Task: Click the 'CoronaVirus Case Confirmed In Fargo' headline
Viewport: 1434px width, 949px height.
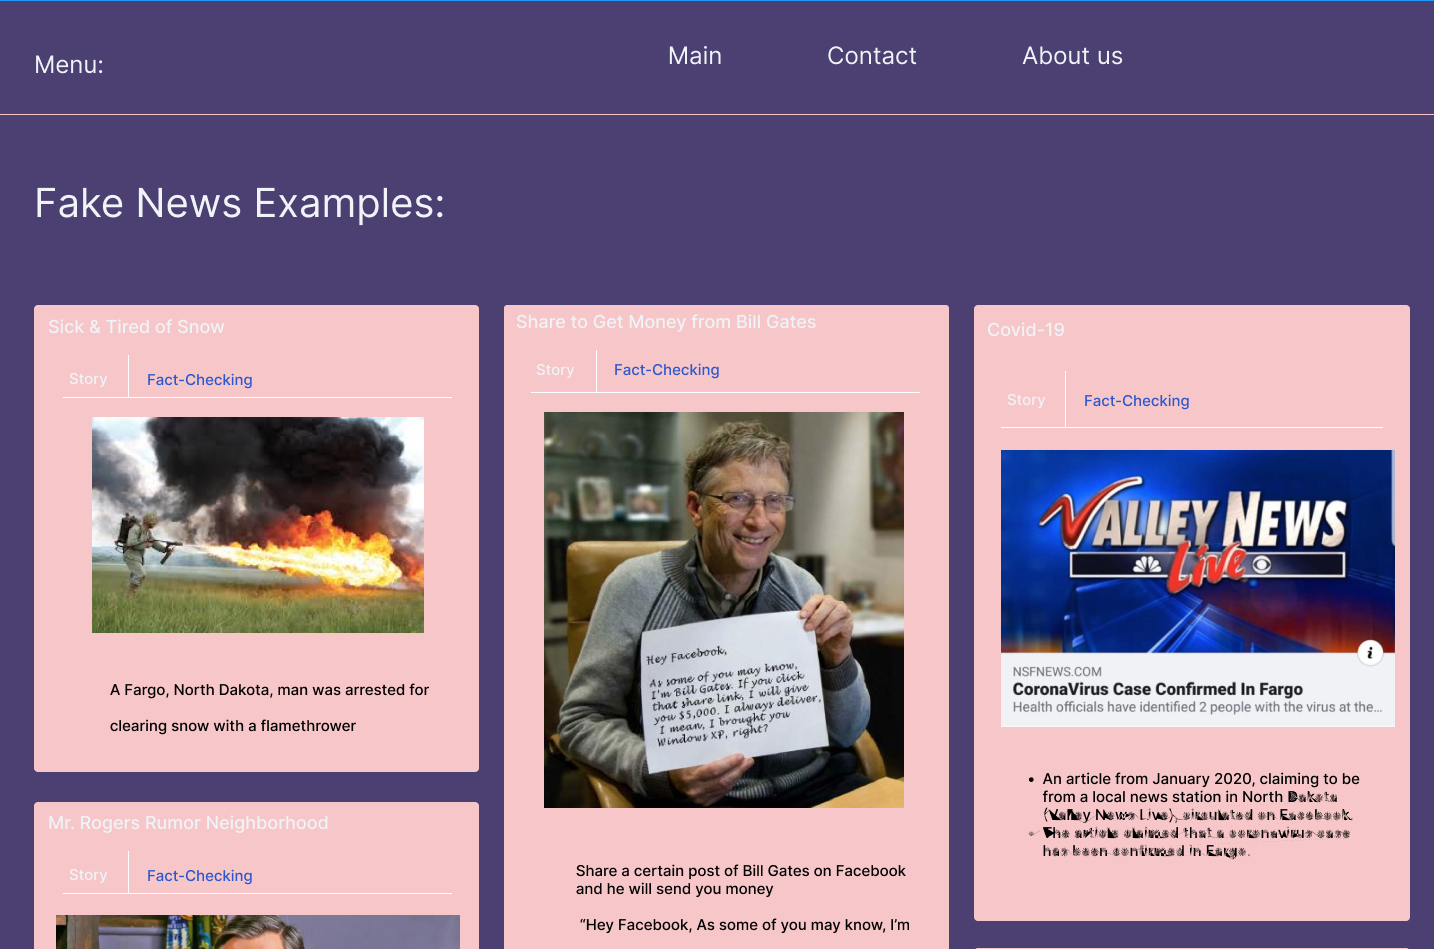Action: click(x=1158, y=689)
